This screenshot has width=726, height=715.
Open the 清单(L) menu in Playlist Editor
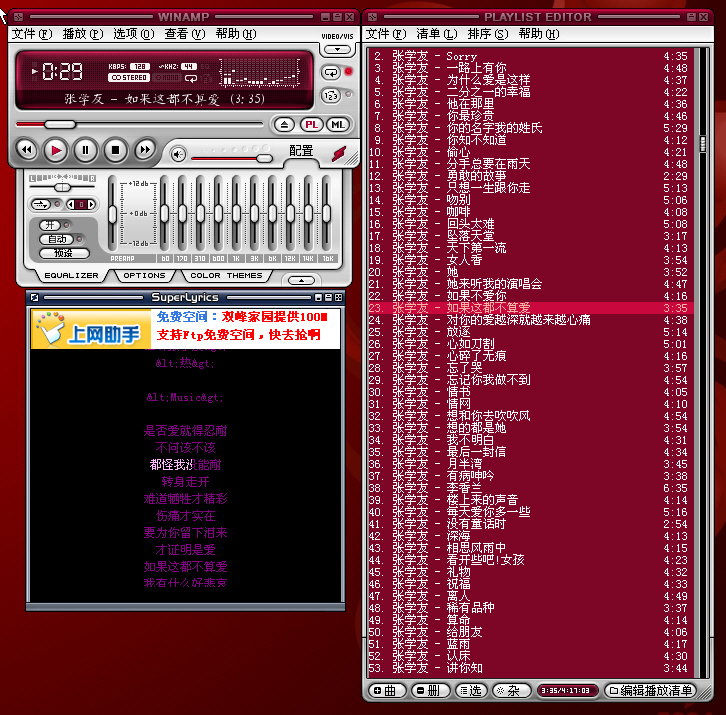pos(437,34)
